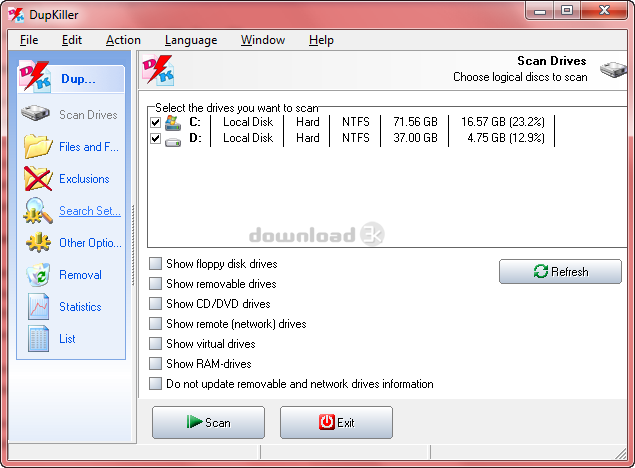The height and width of the screenshot is (468, 635).
Task: Uncheck the D: drive checkbox
Action: point(156,138)
